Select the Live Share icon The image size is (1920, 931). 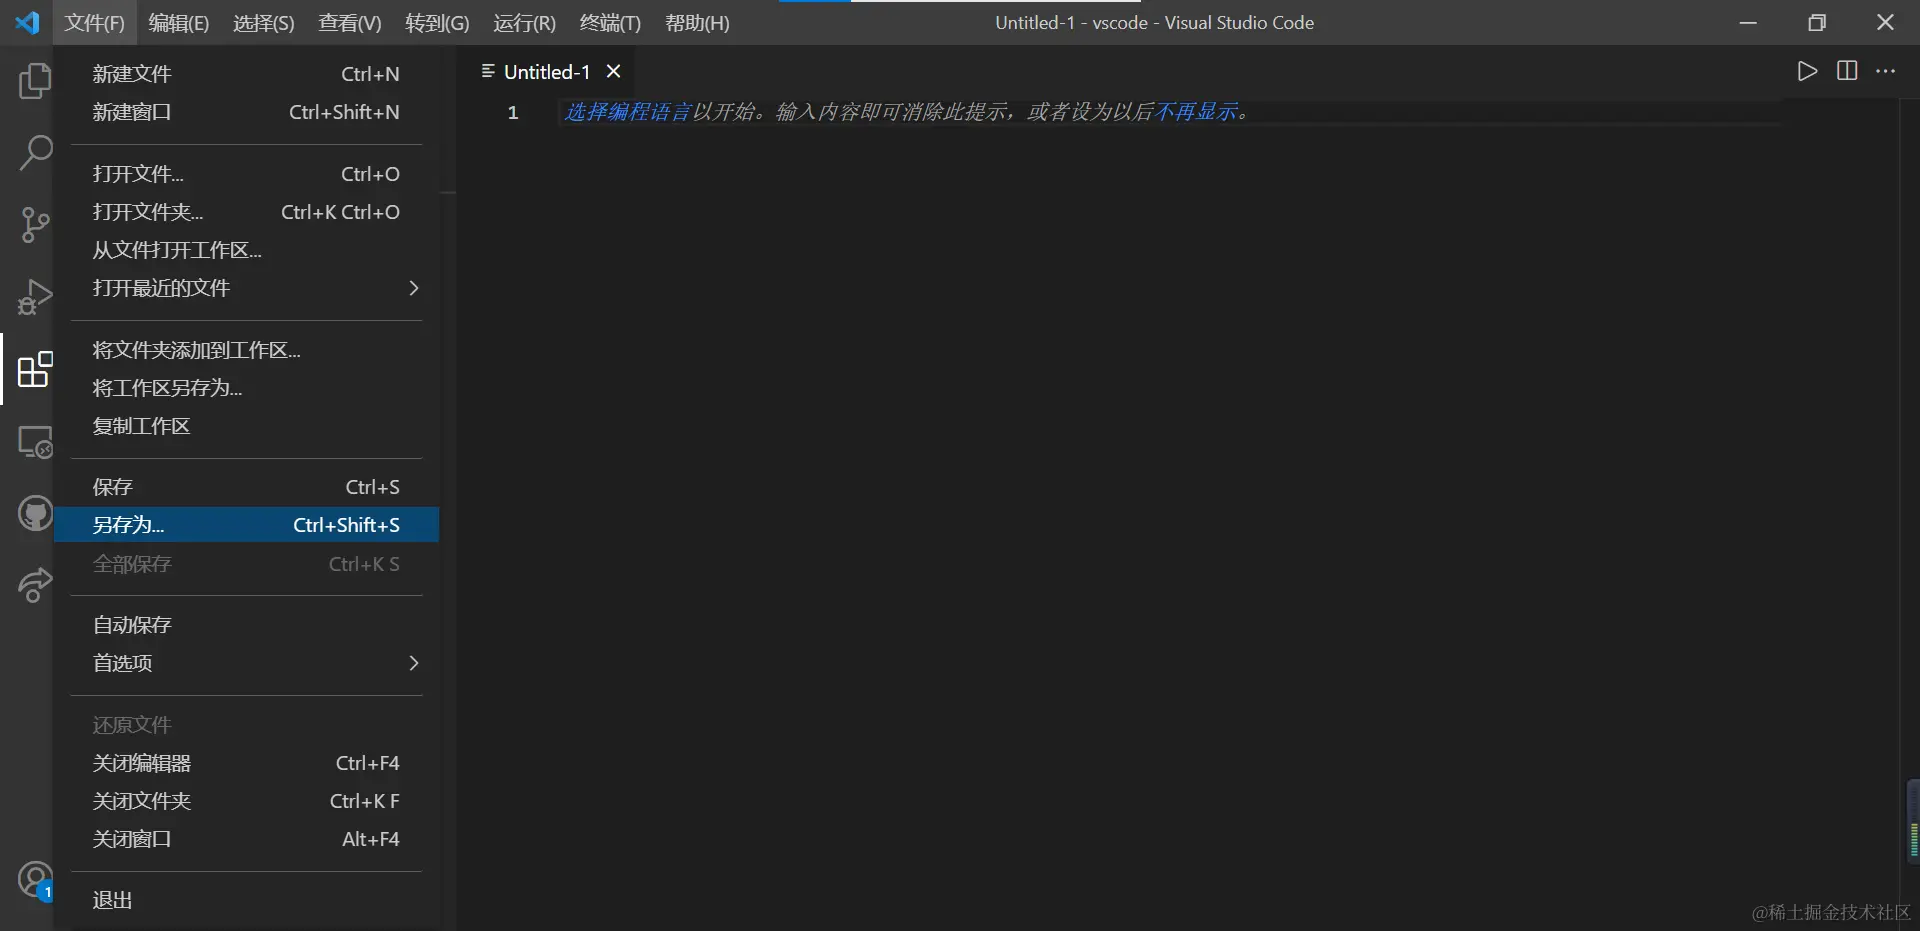(35, 586)
